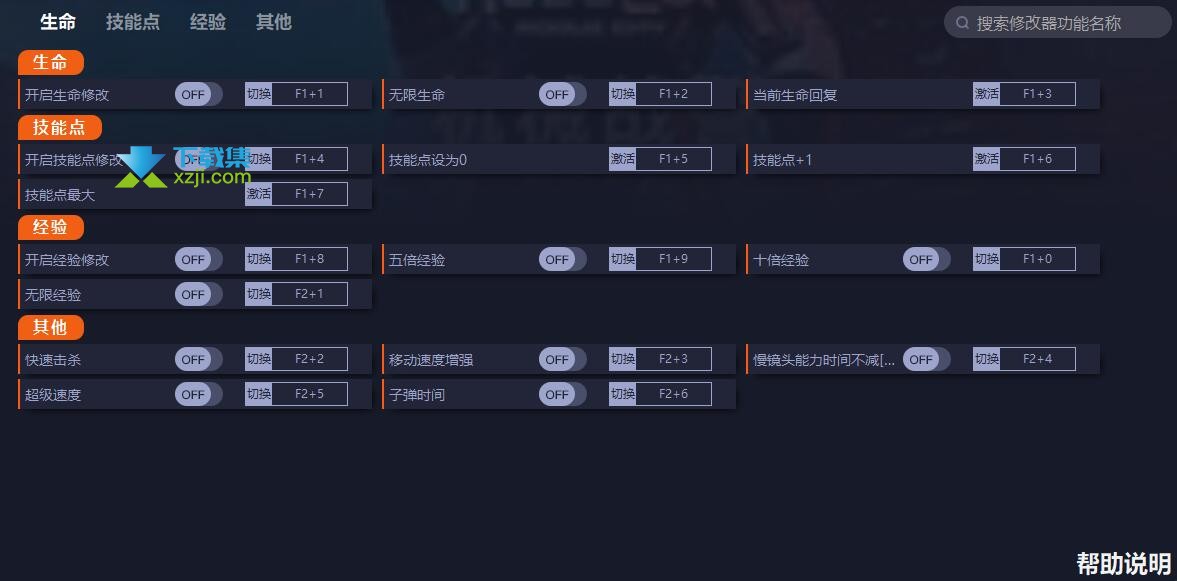Click the search magnifier icon

click(962, 23)
